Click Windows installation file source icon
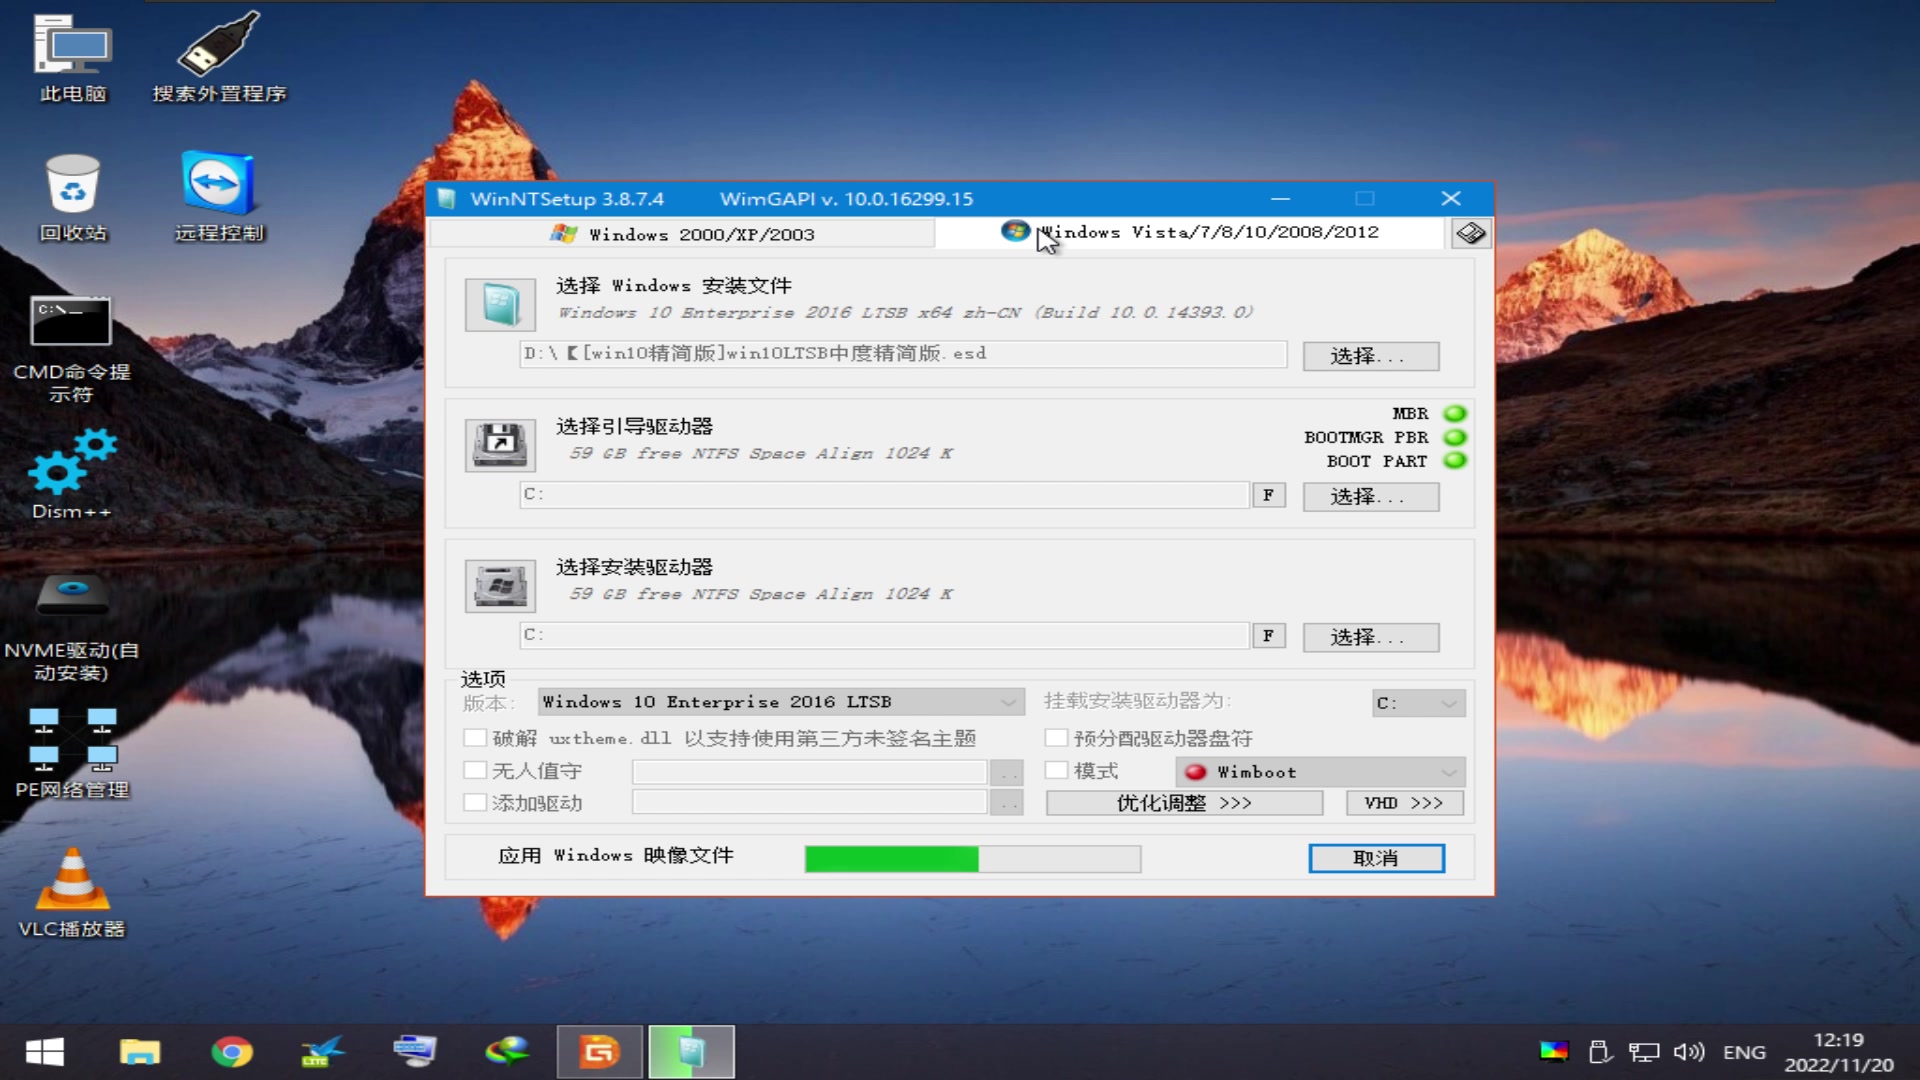 [x=500, y=305]
